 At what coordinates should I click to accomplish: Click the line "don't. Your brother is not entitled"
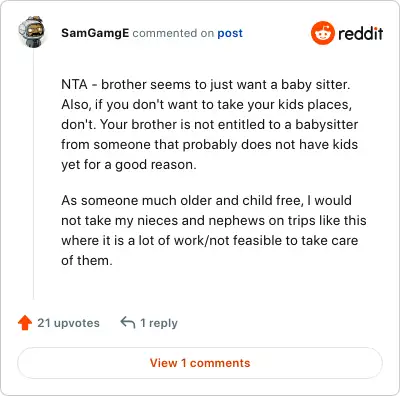coord(210,124)
